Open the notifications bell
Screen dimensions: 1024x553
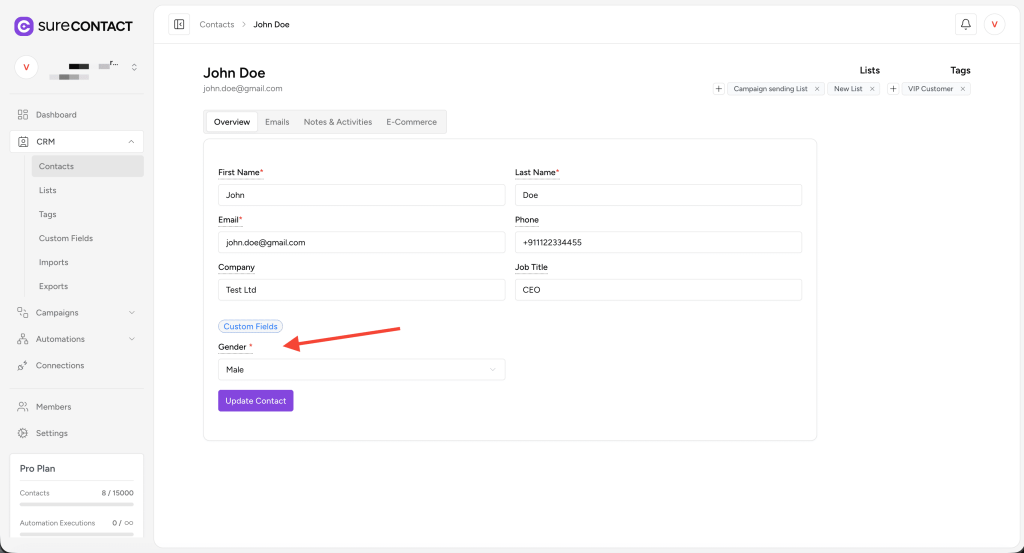(x=965, y=24)
